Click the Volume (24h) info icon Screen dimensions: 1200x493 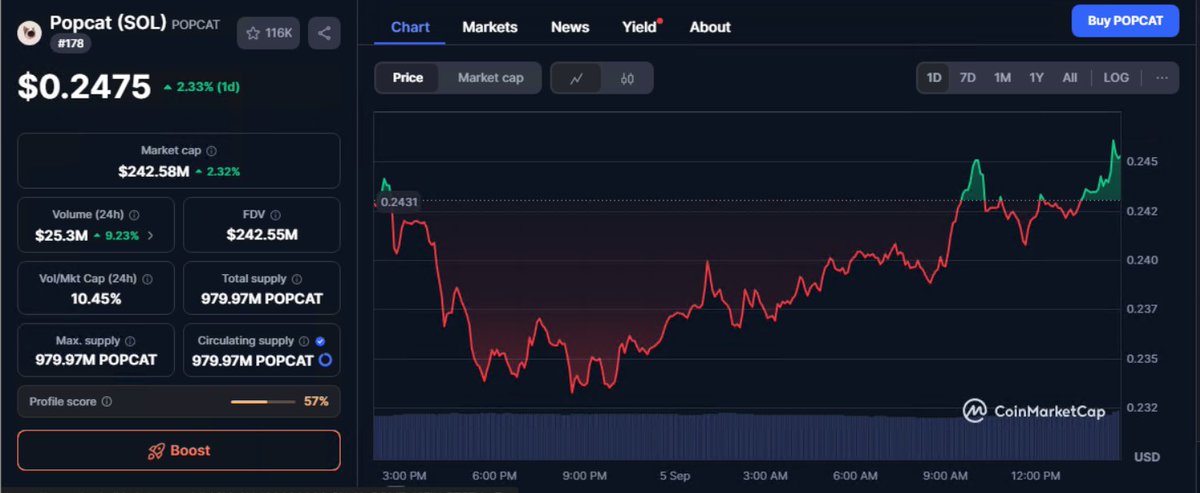(134, 214)
